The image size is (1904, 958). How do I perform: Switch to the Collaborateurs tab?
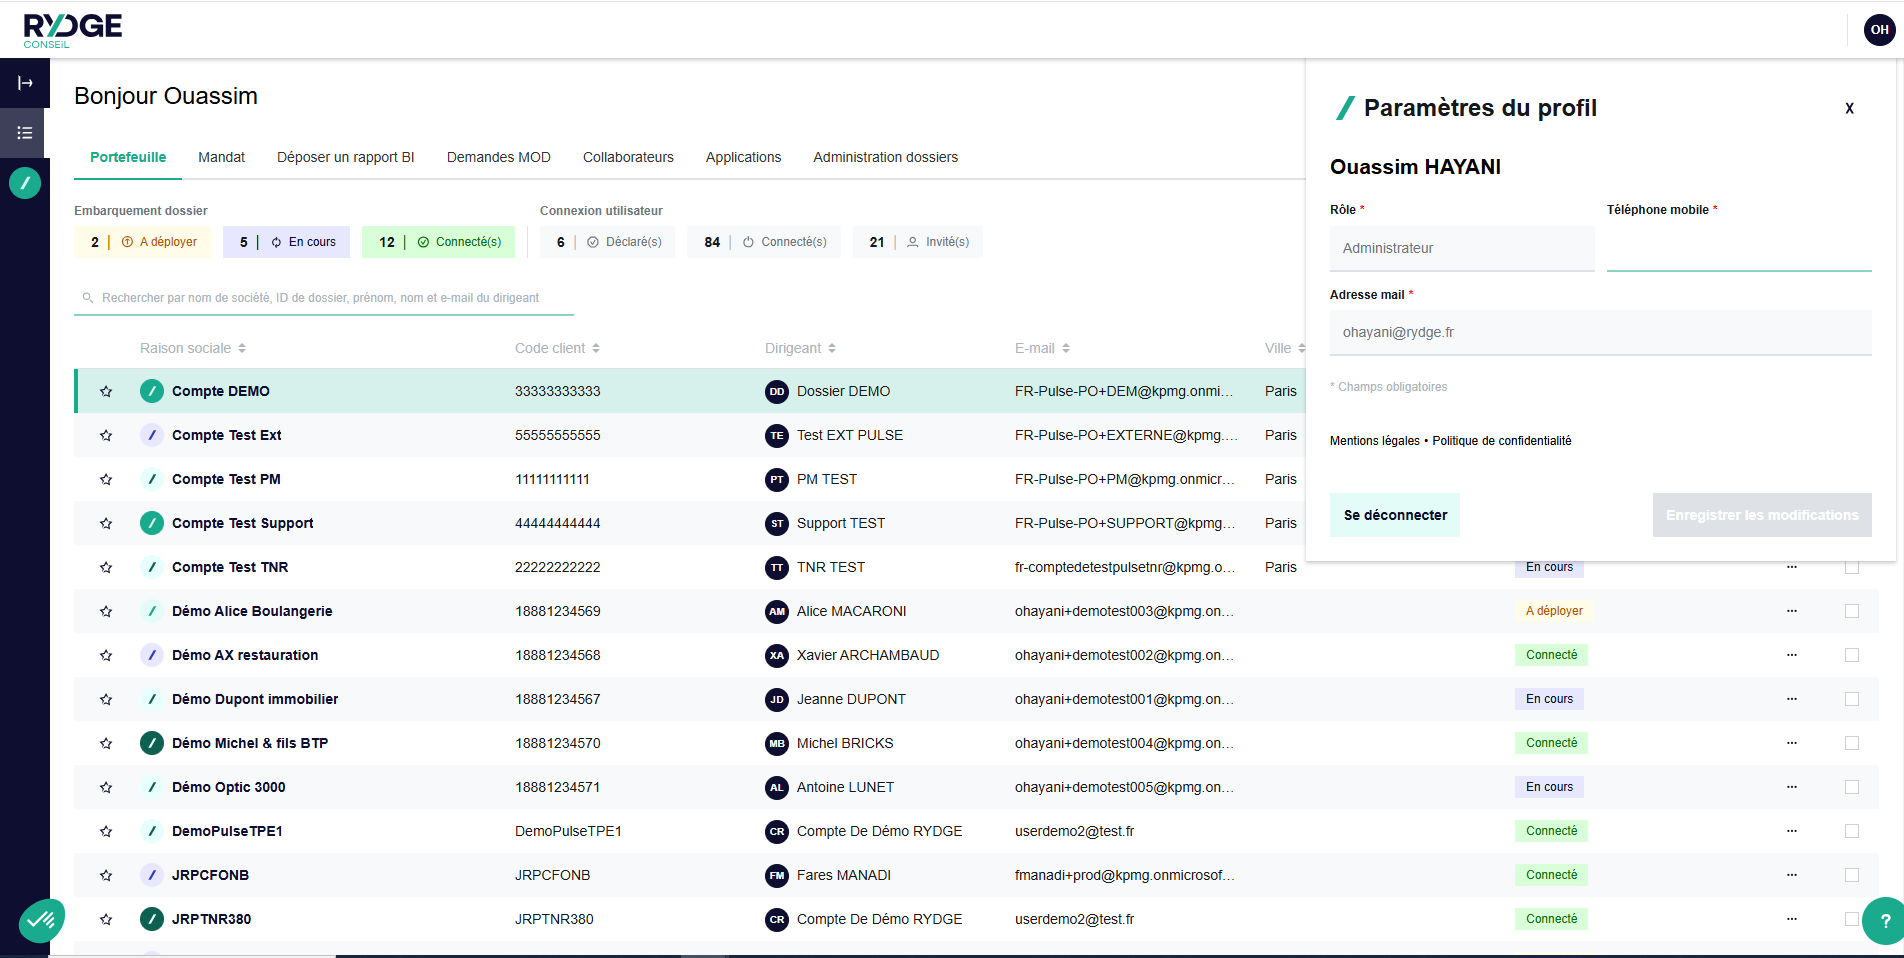pos(628,157)
